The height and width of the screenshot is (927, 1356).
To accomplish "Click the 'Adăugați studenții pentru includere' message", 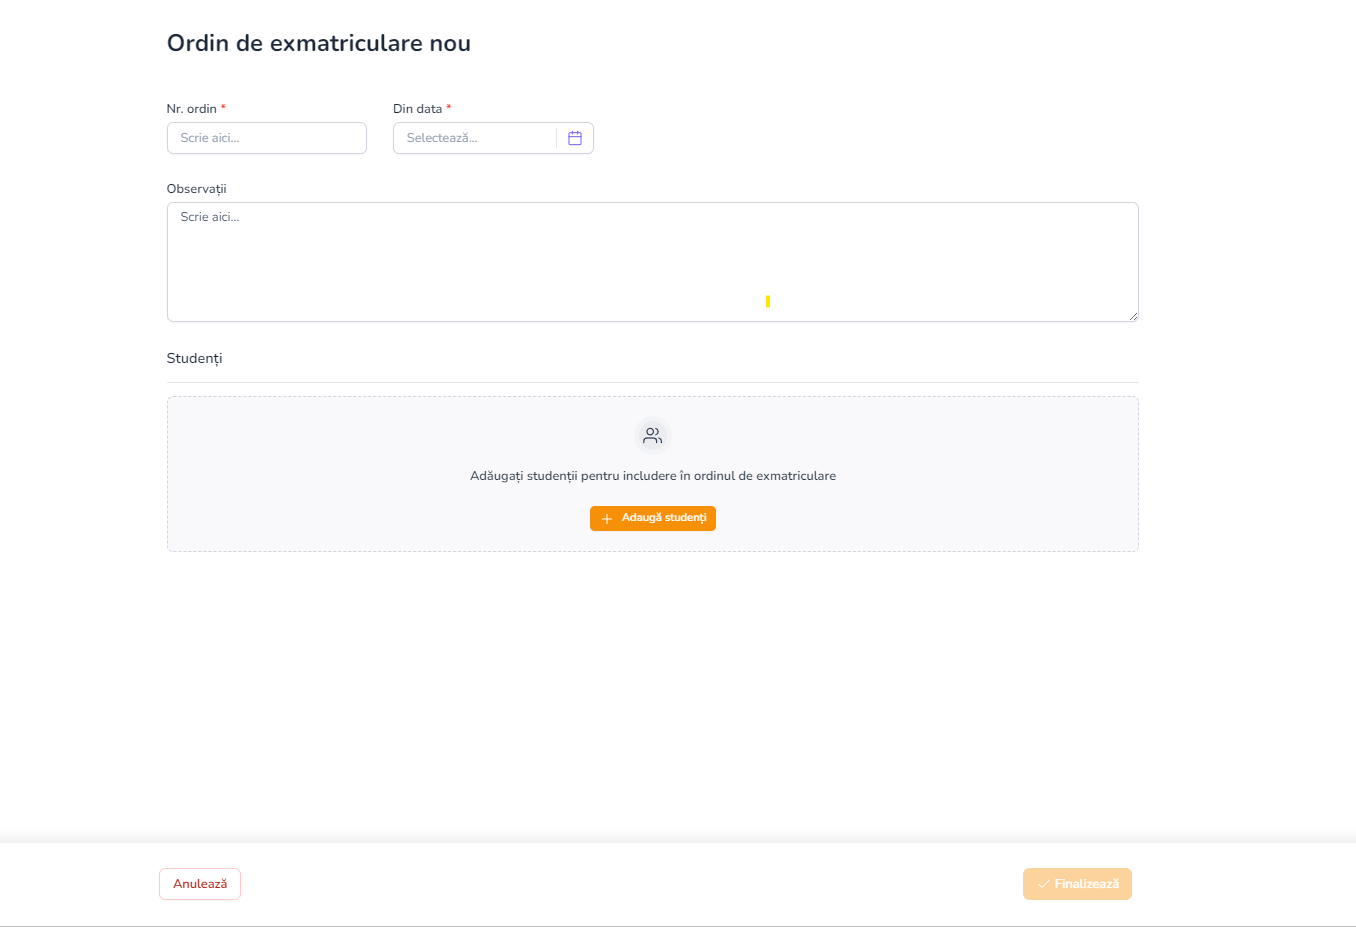I will [653, 476].
